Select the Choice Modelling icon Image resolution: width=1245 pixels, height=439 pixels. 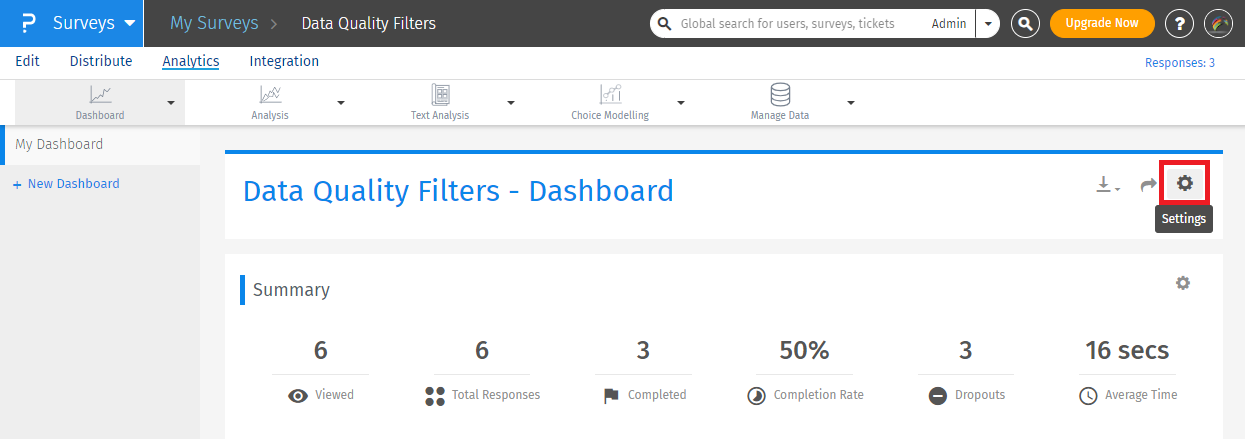610,95
